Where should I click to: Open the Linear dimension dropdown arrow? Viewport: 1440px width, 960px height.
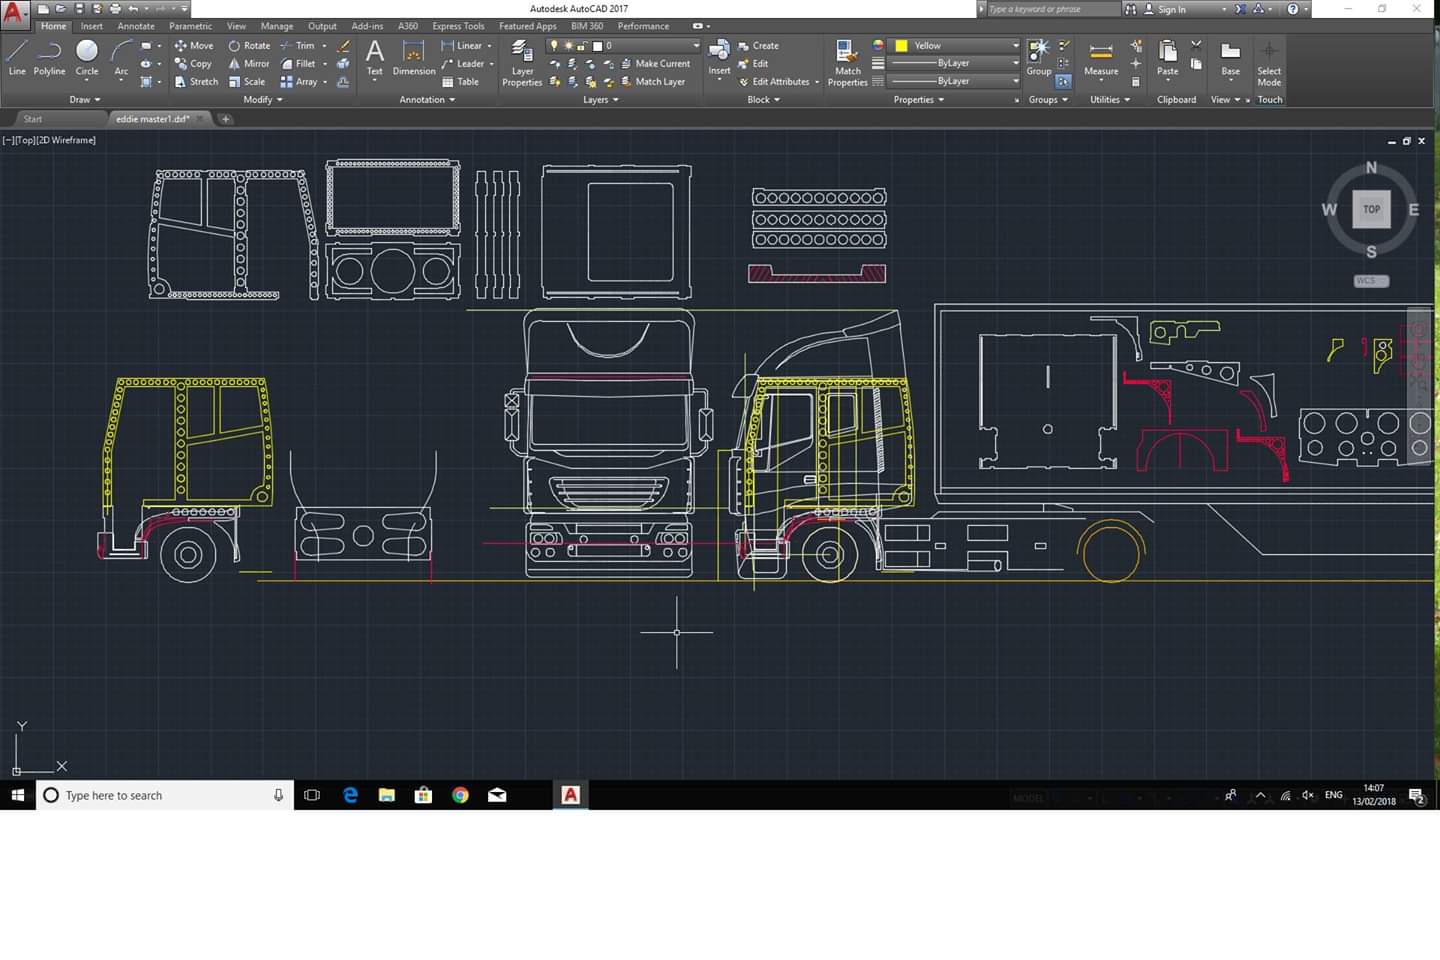[489, 45]
